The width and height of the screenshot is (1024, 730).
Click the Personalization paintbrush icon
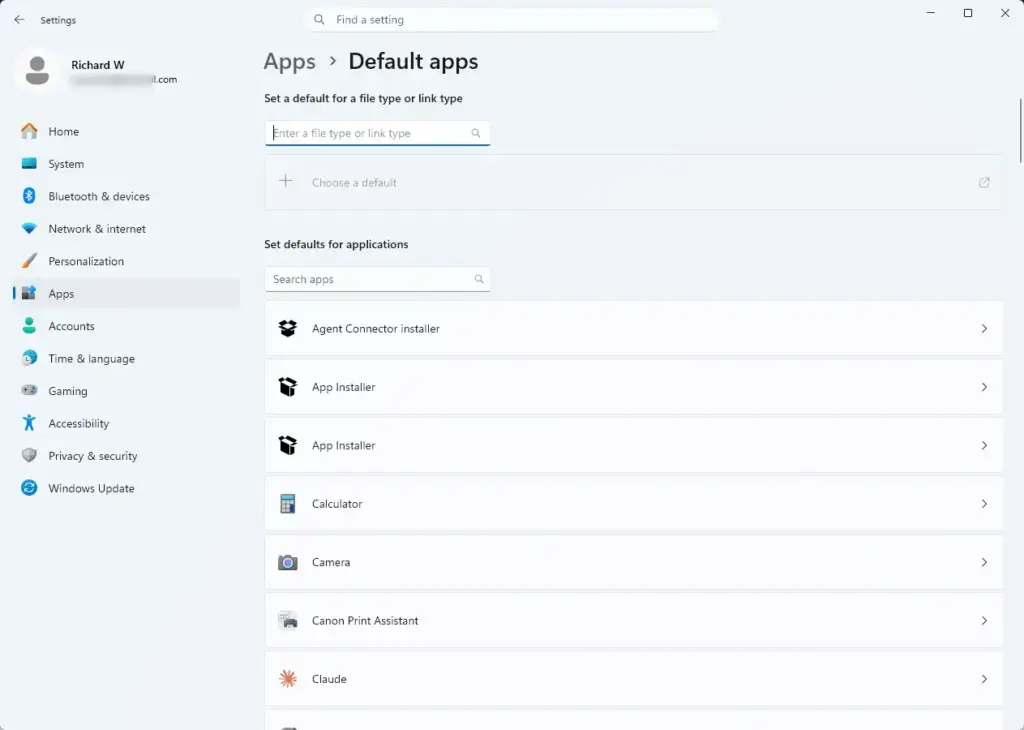[x=29, y=261]
